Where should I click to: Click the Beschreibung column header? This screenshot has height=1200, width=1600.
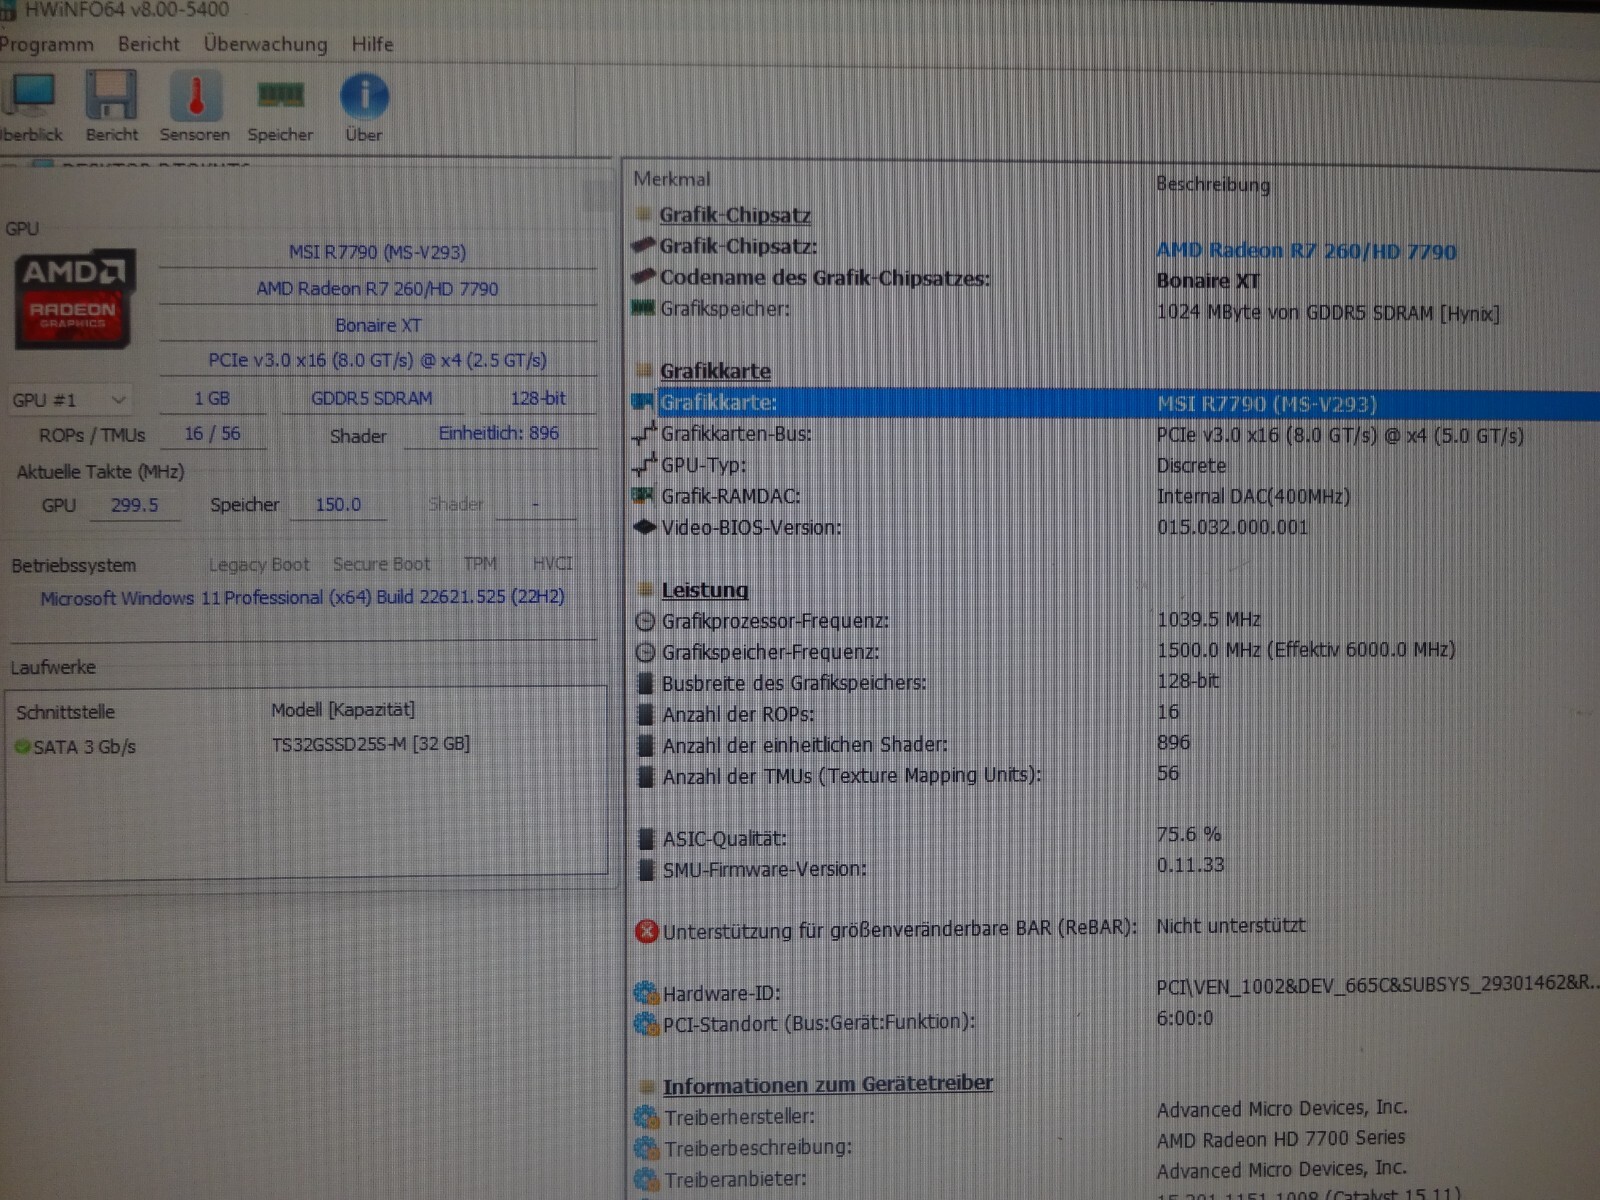[1213, 184]
